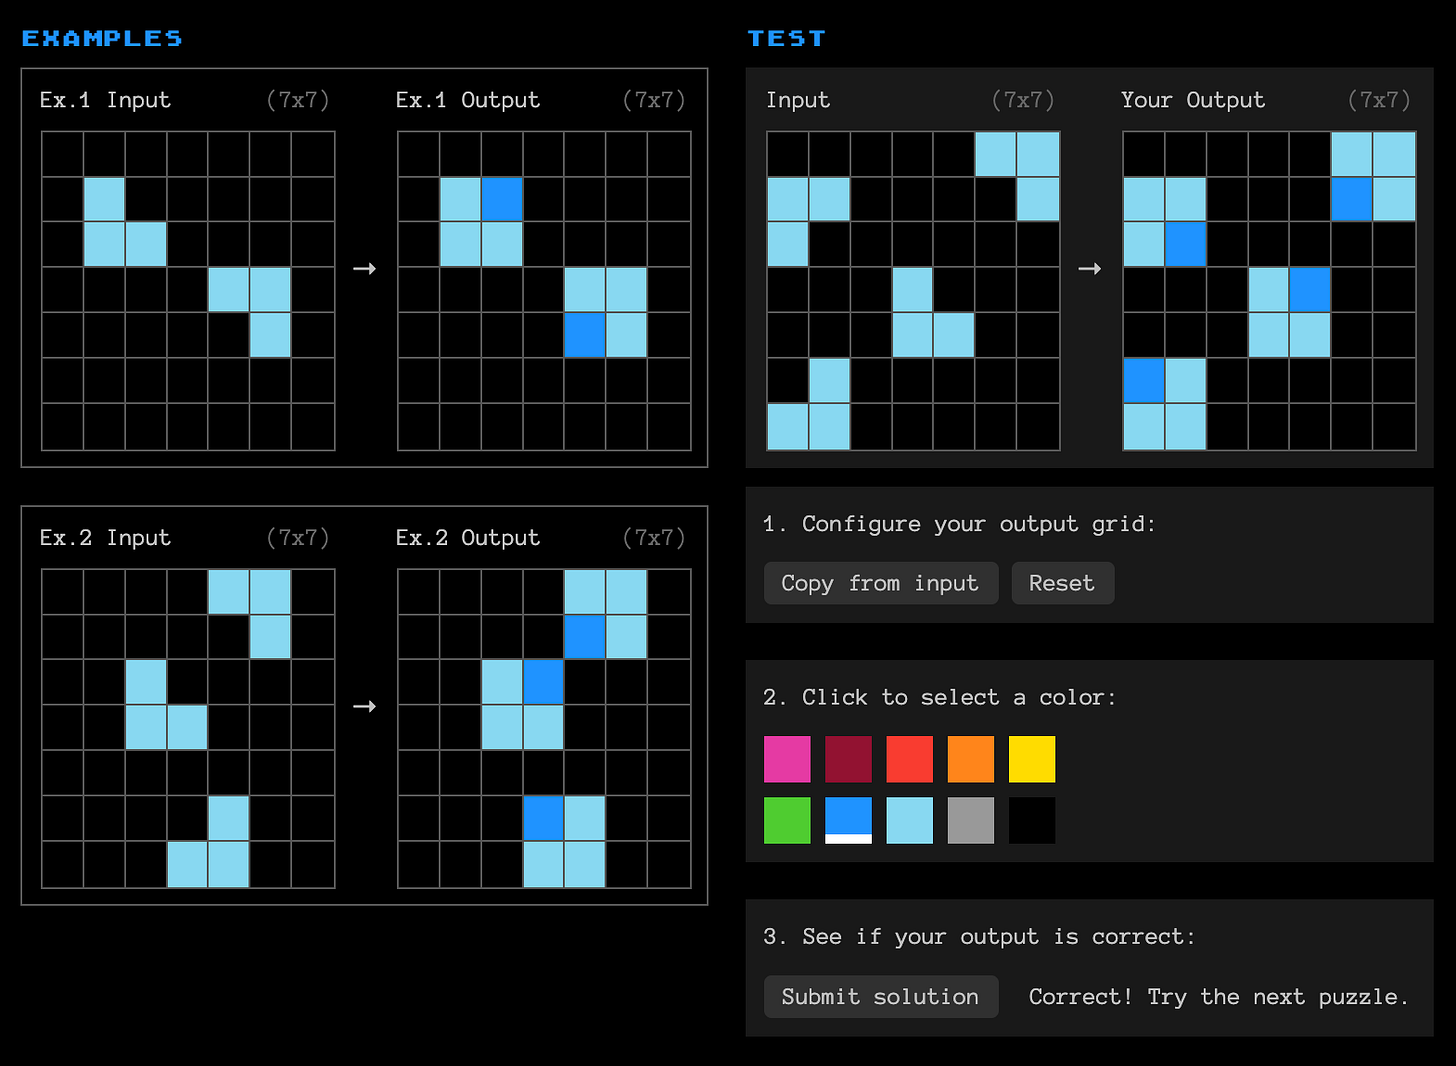Pick the bright red color swatch
1456x1066 pixels.
tap(909, 759)
